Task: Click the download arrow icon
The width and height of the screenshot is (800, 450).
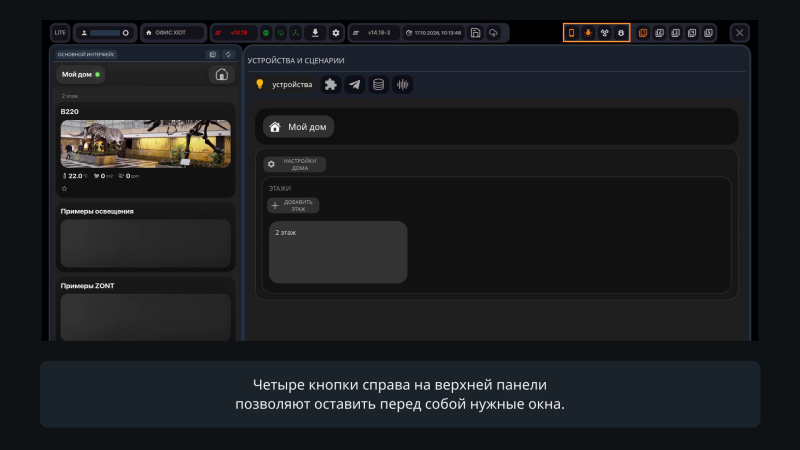Action: 315,33
